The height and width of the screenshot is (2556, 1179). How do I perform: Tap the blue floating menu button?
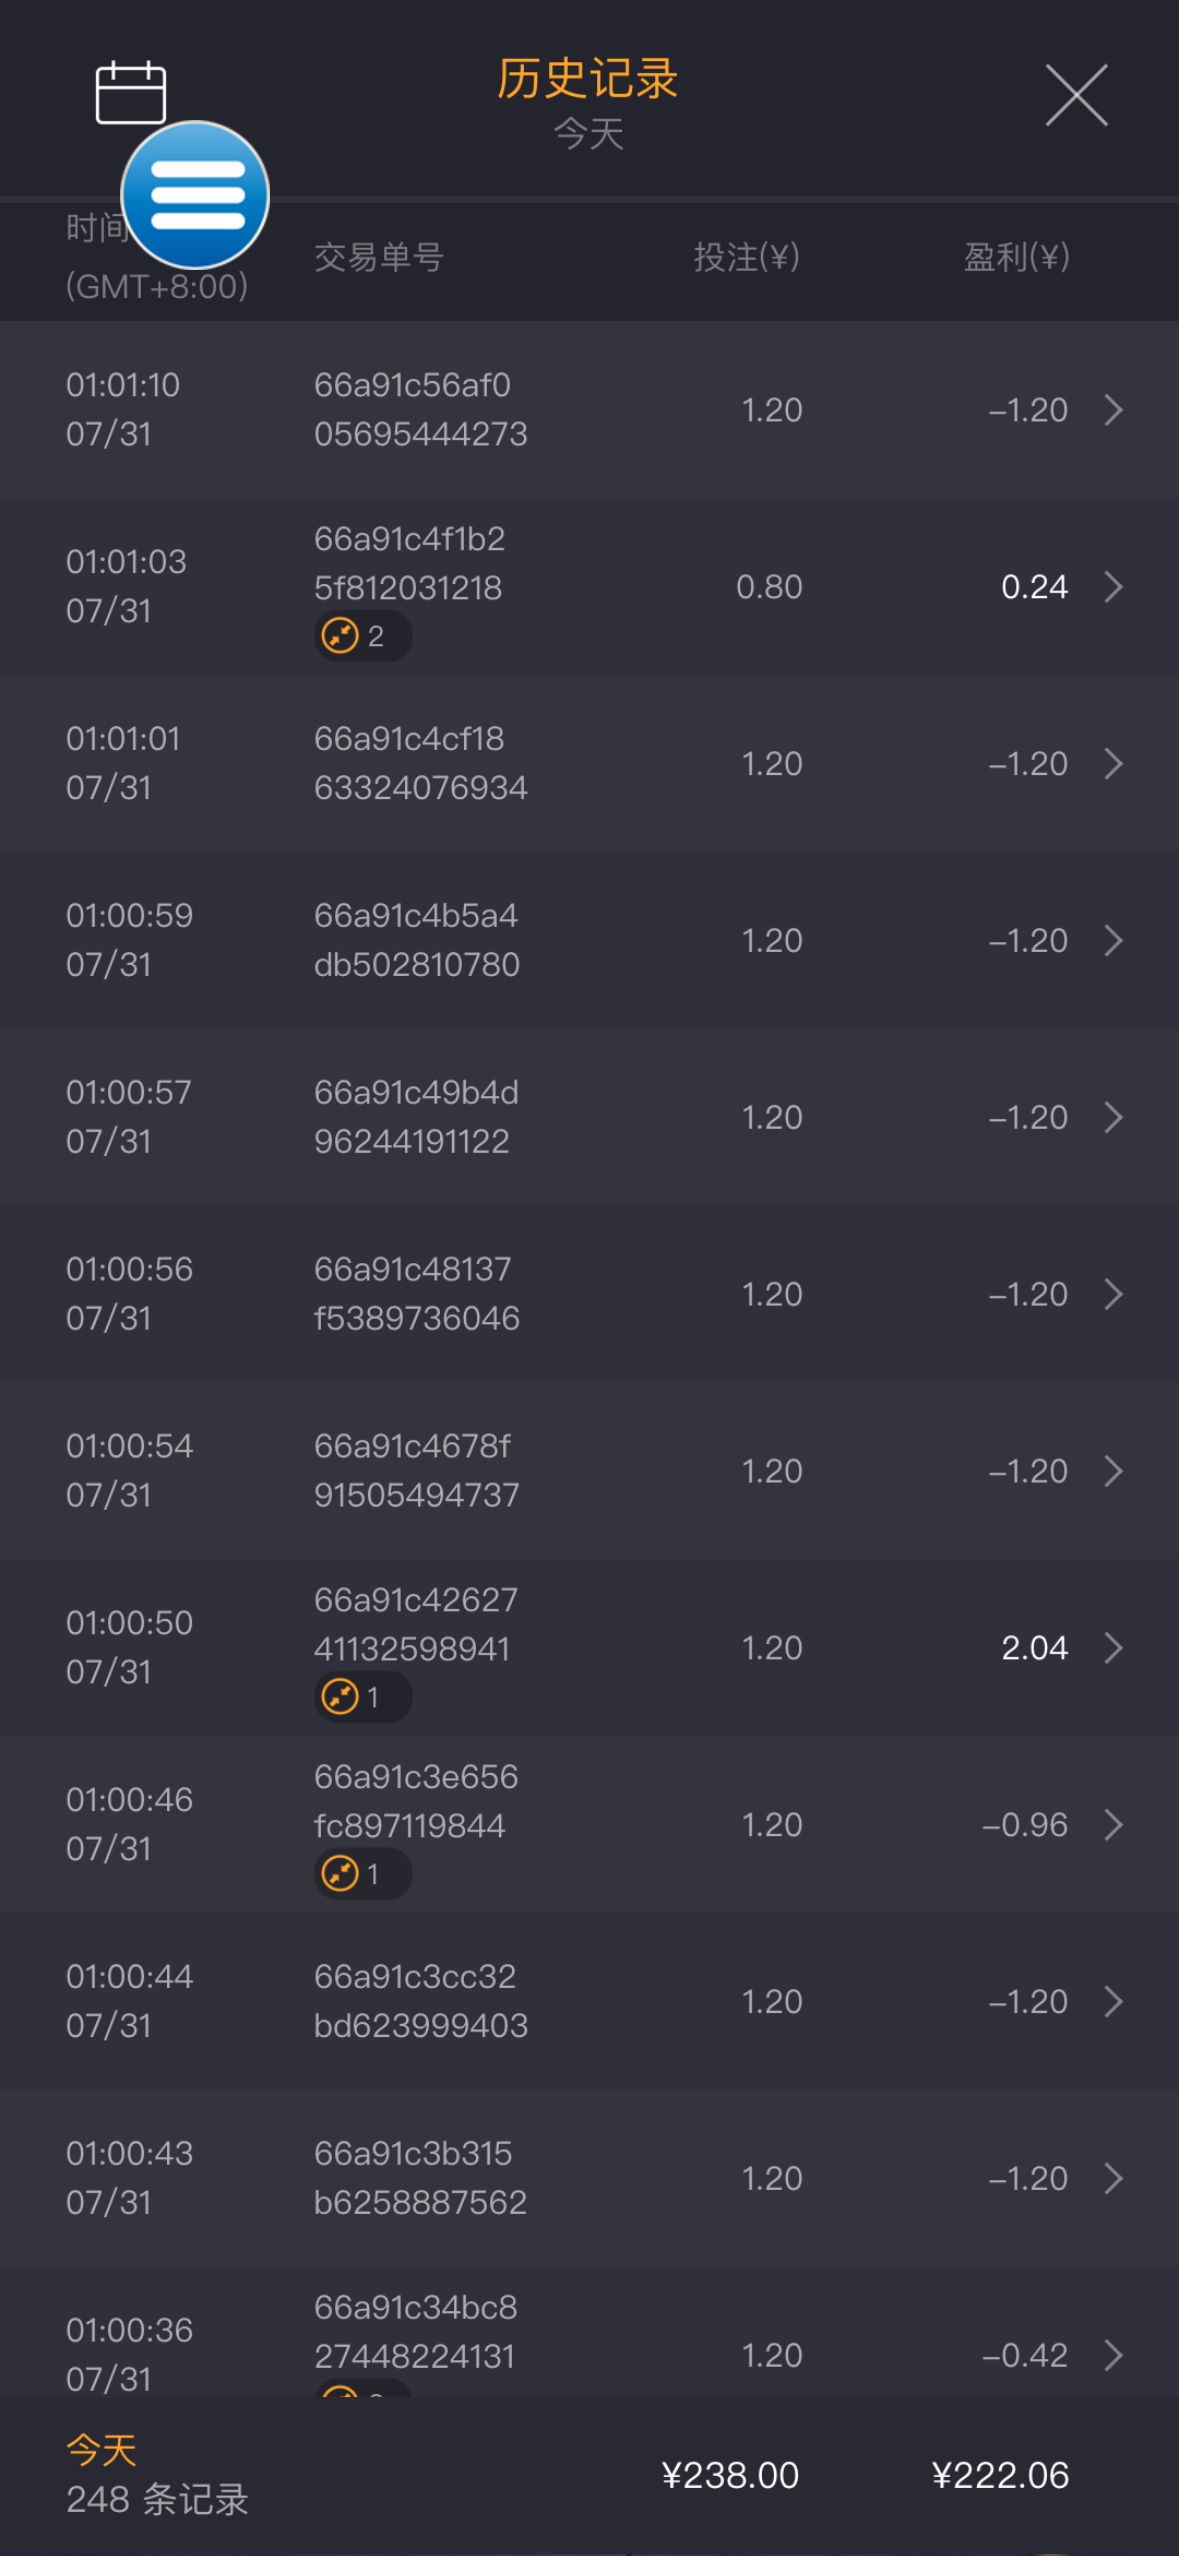[195, 195]
